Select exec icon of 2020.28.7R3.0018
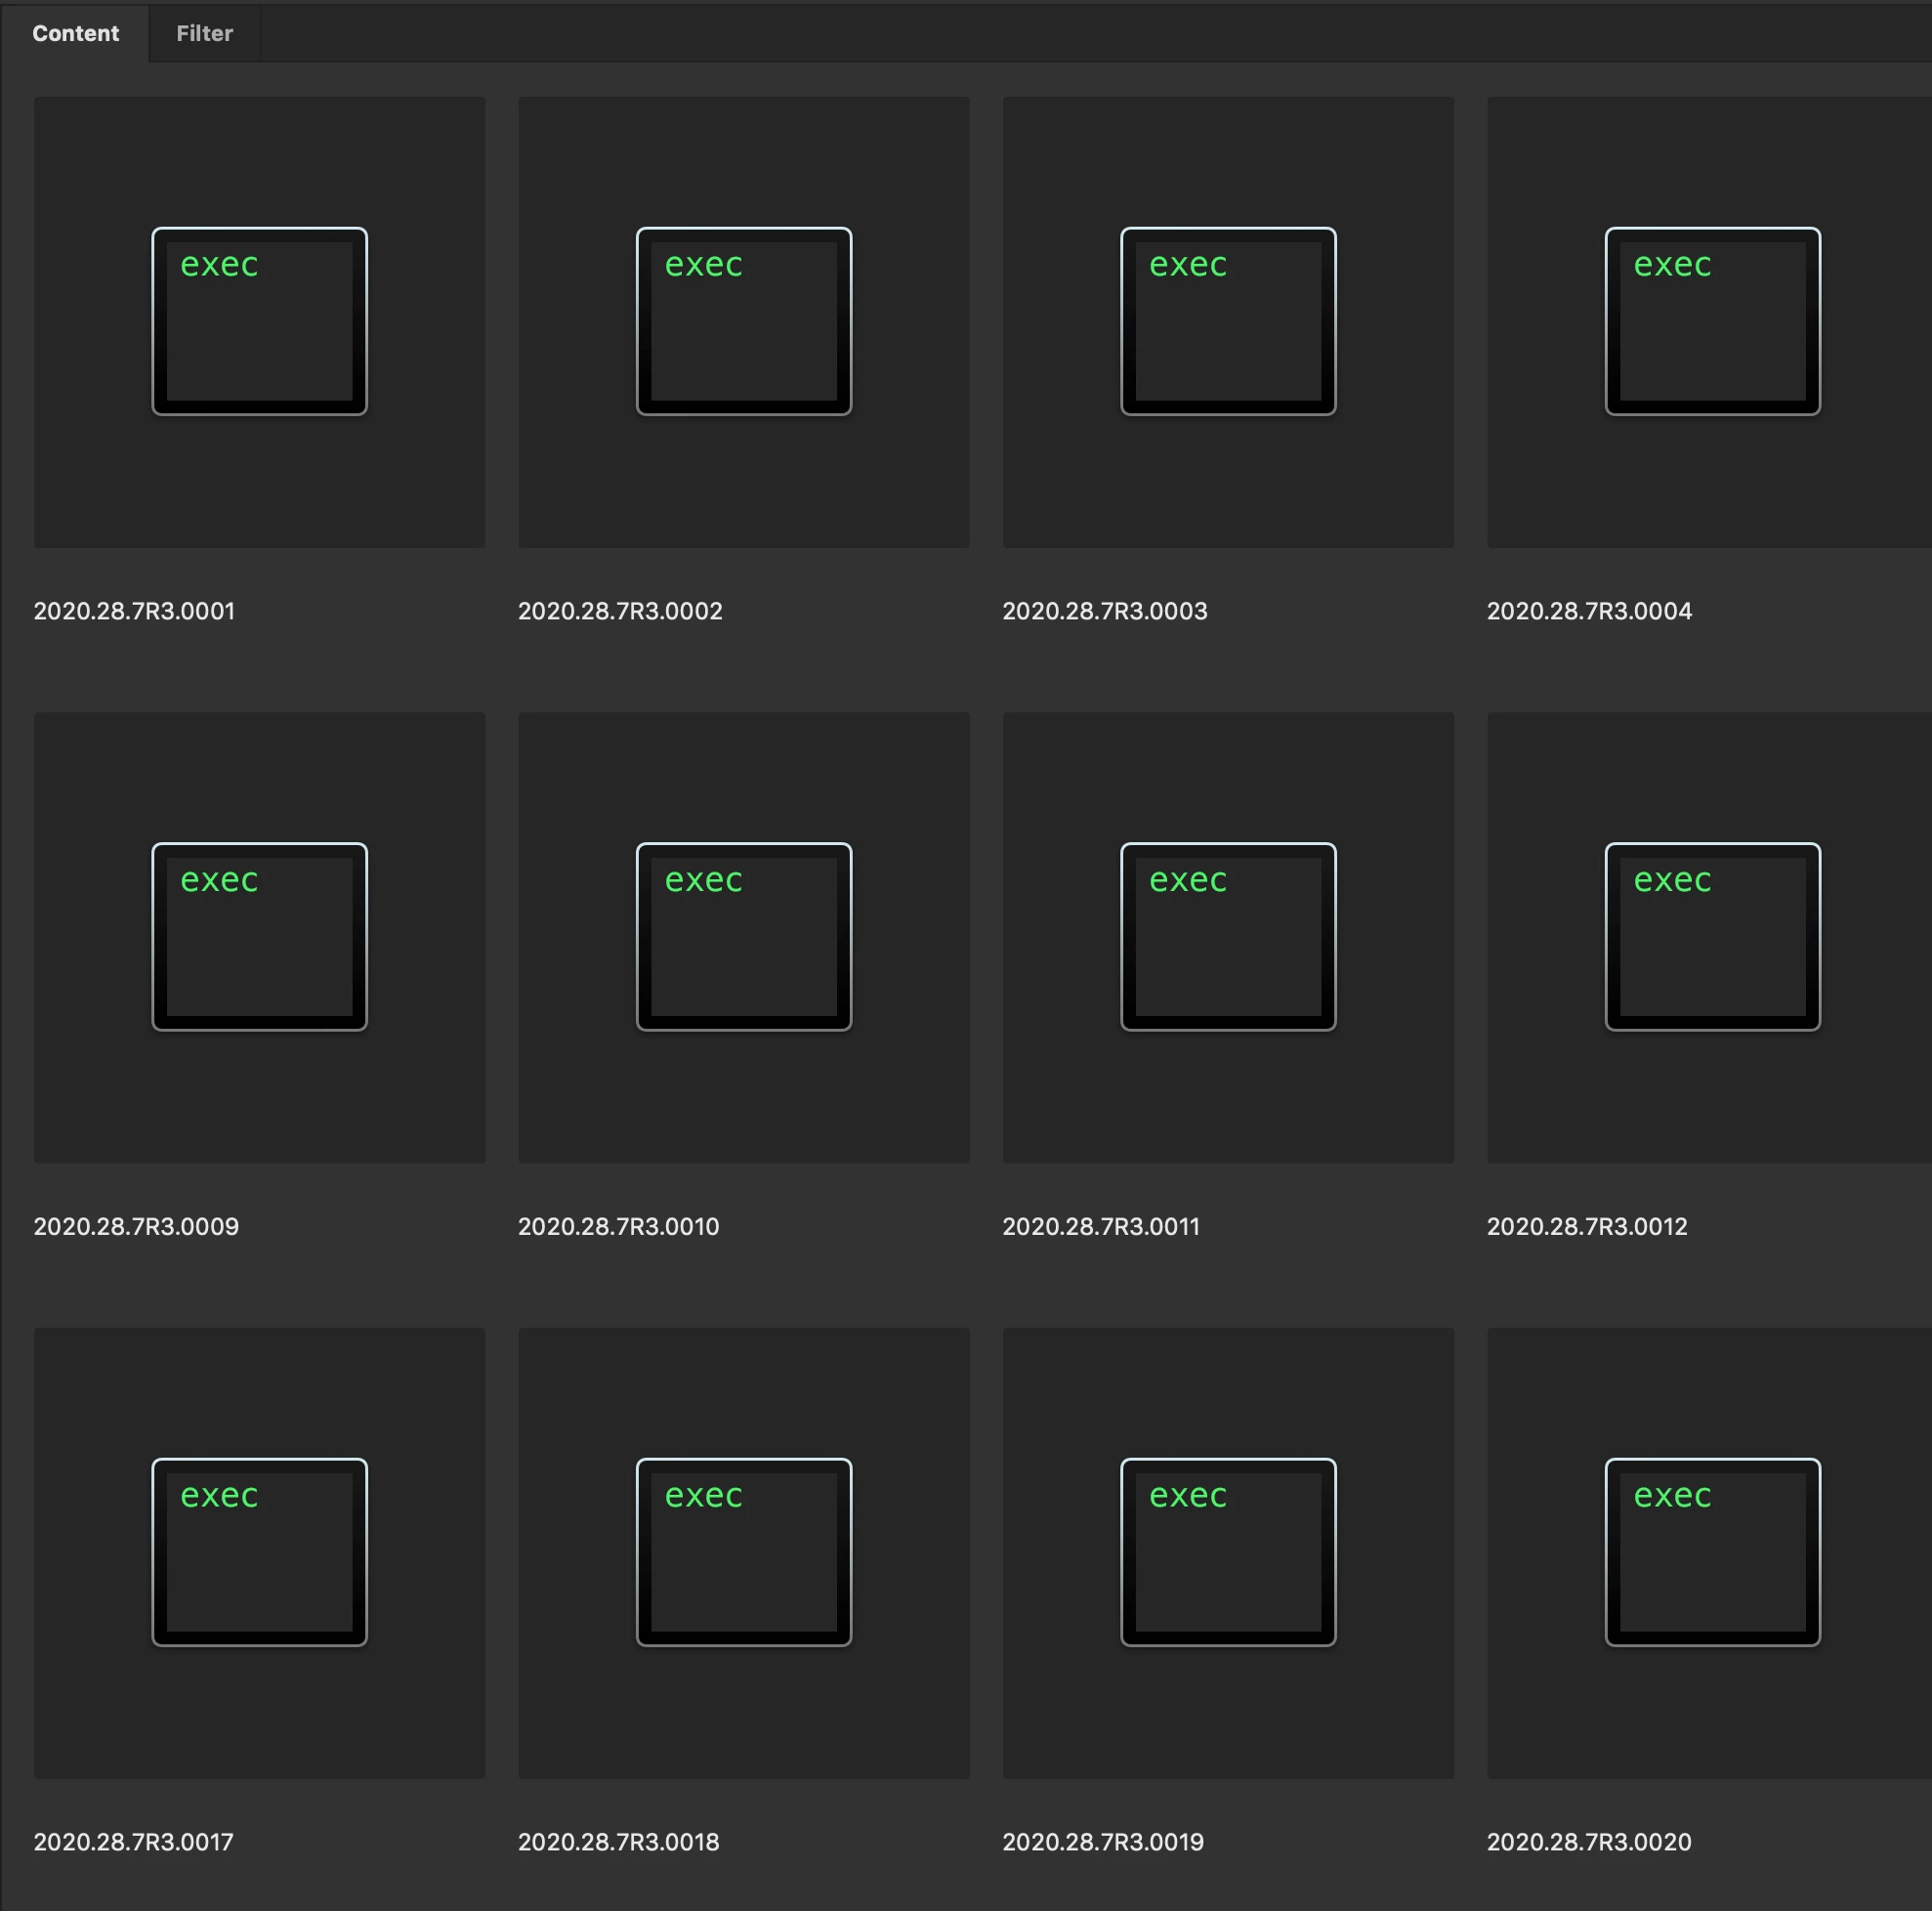Screen dimensions: 1932x1911 pos(743,1551)
